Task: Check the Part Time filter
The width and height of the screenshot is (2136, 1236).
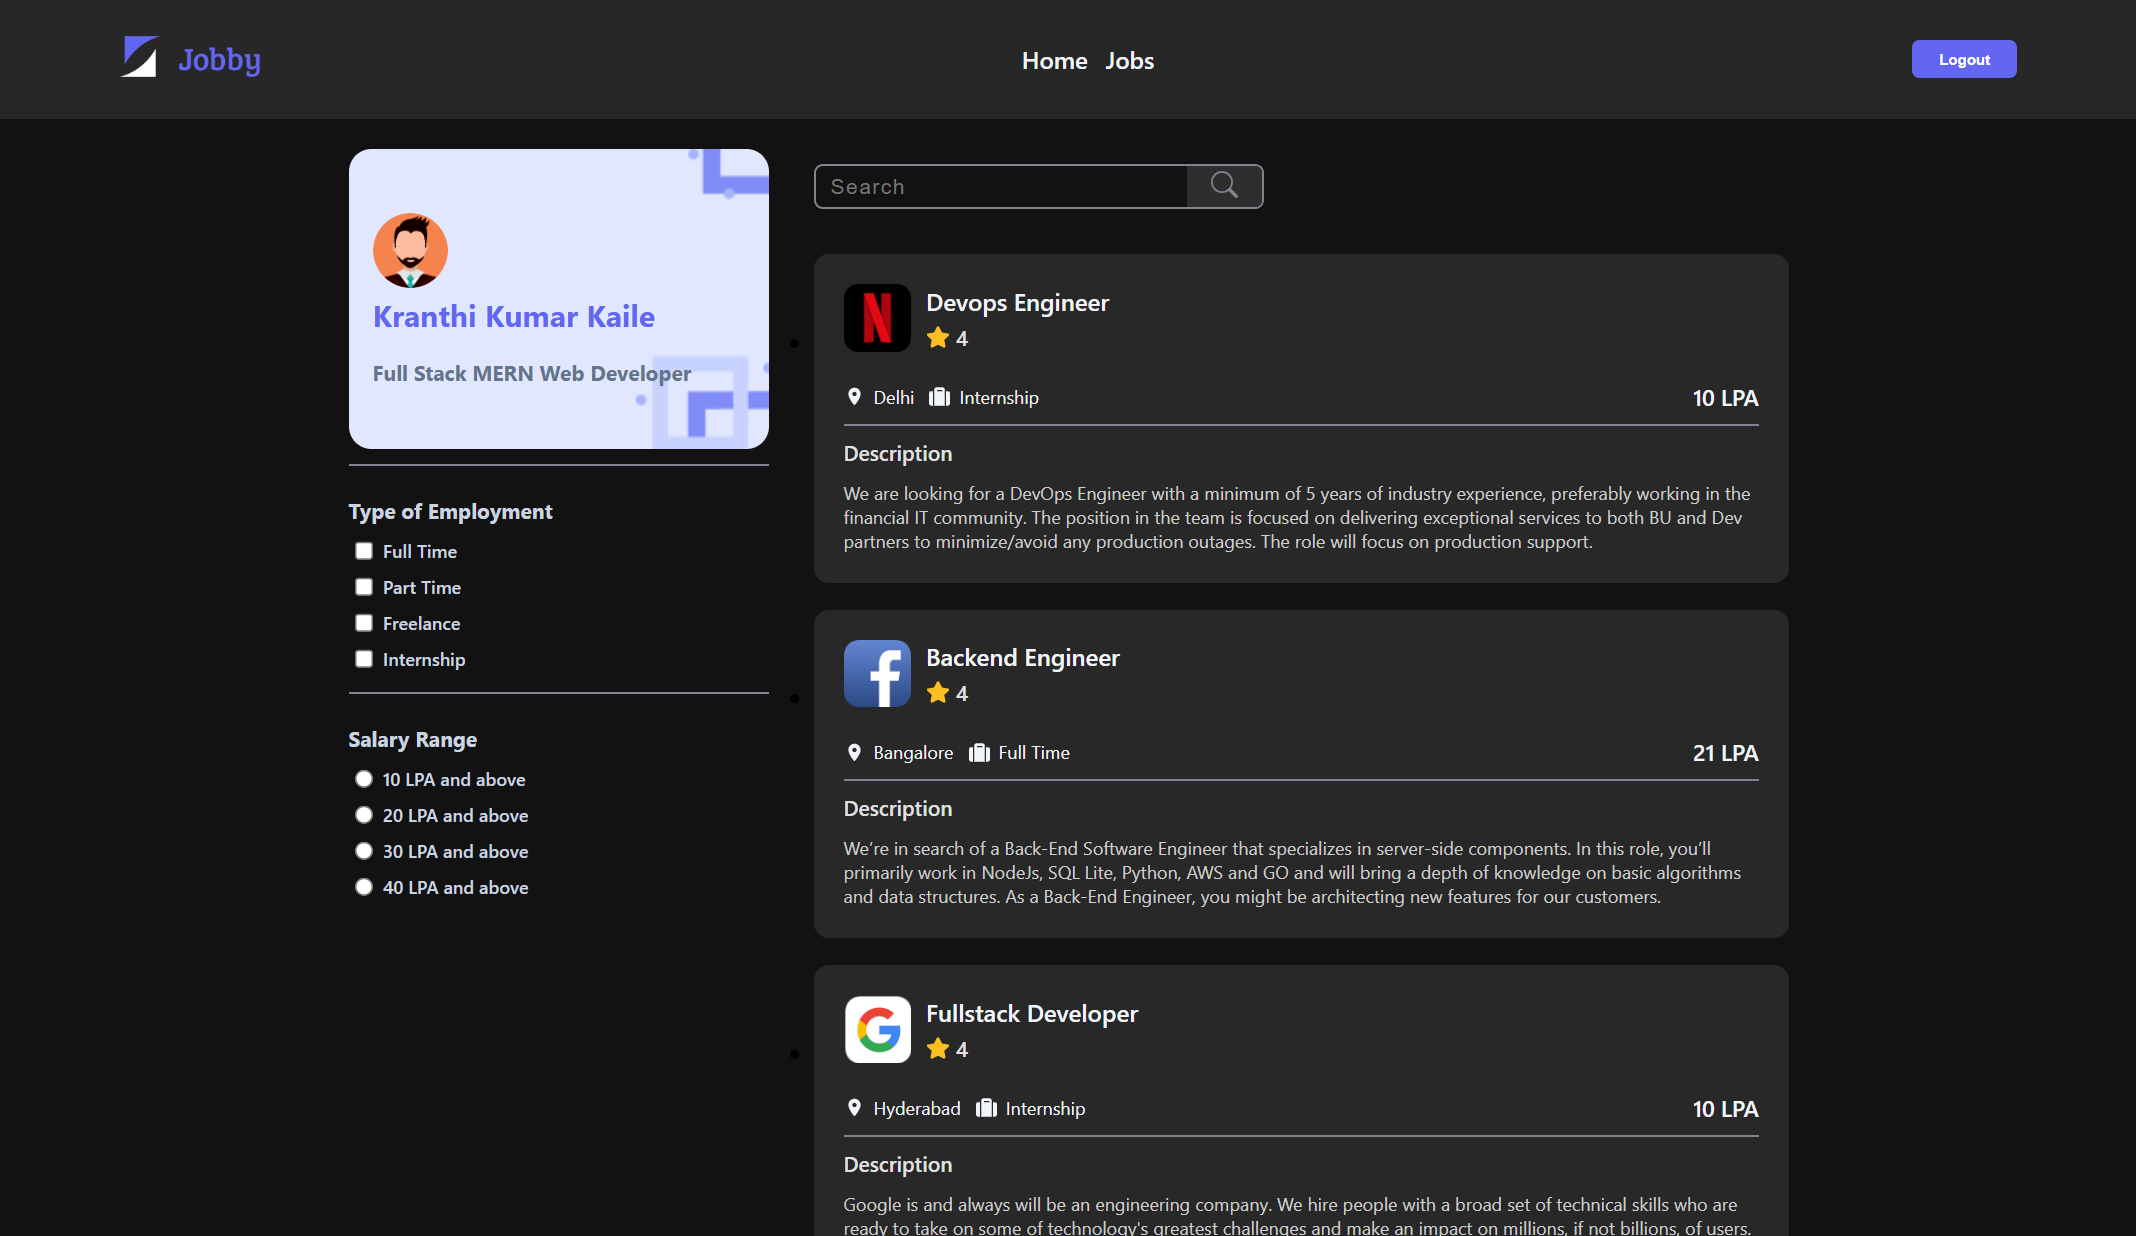Action: 364,587
